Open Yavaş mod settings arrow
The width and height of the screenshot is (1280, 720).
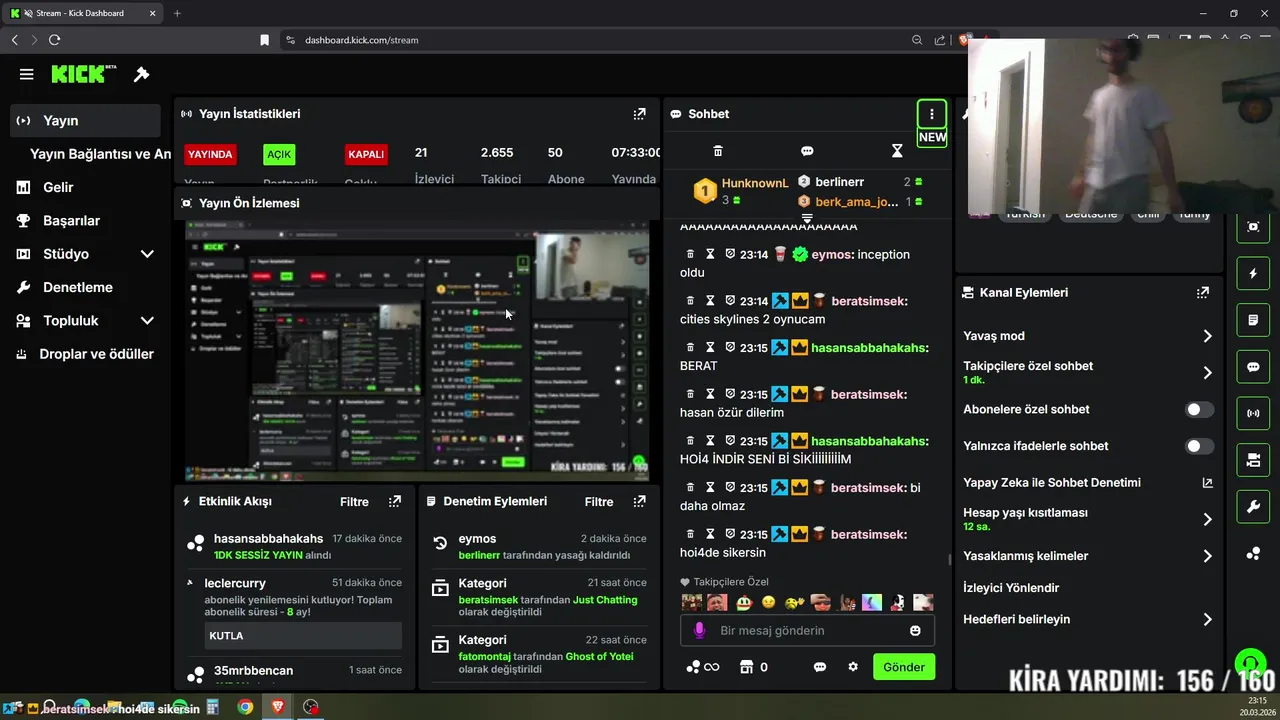1207,336
